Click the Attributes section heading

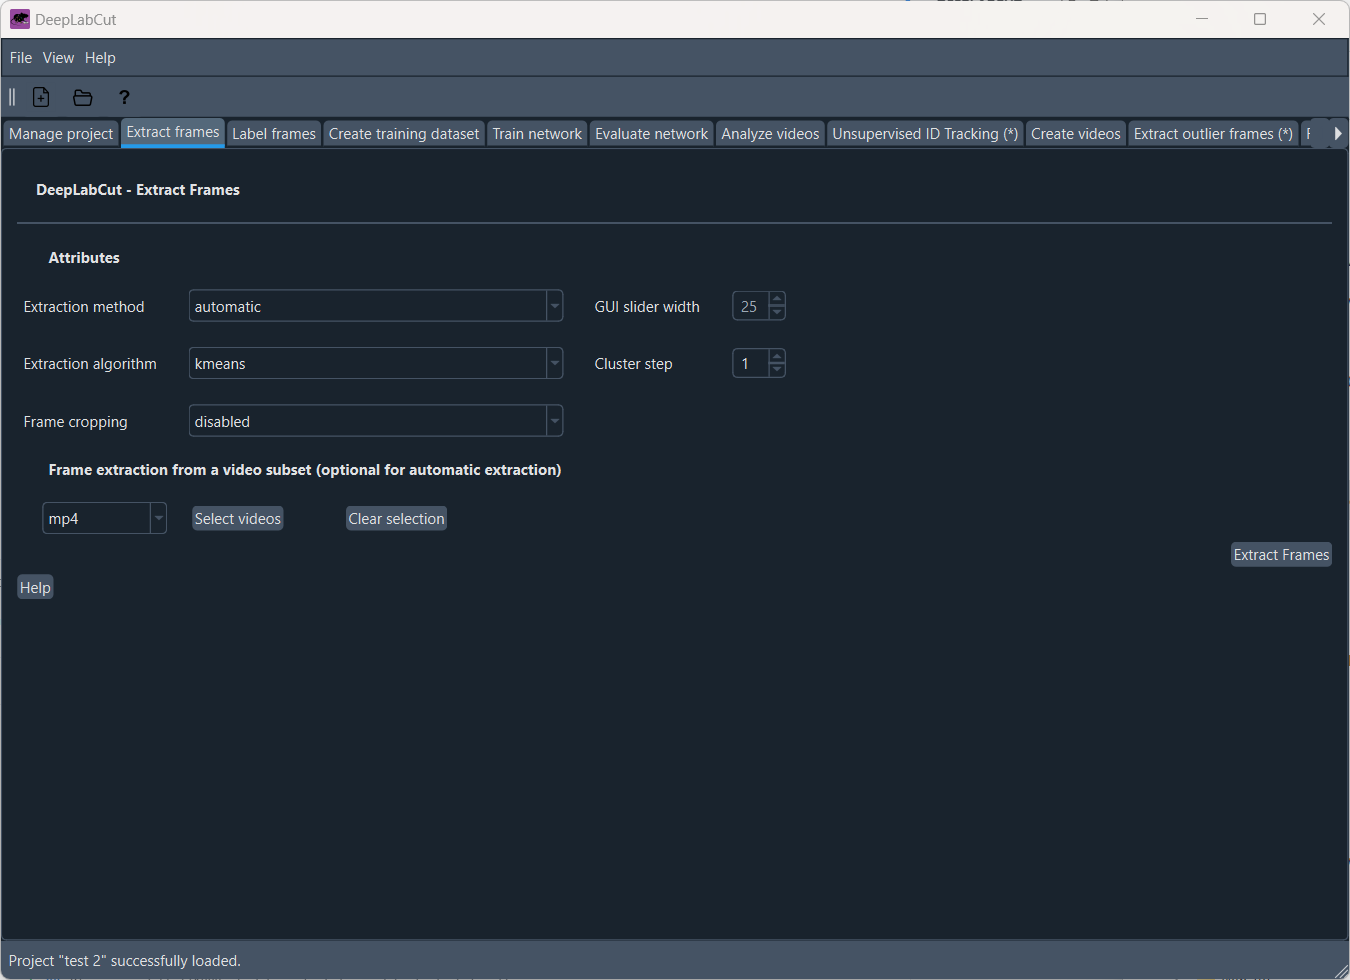click(x=84, y=258)
